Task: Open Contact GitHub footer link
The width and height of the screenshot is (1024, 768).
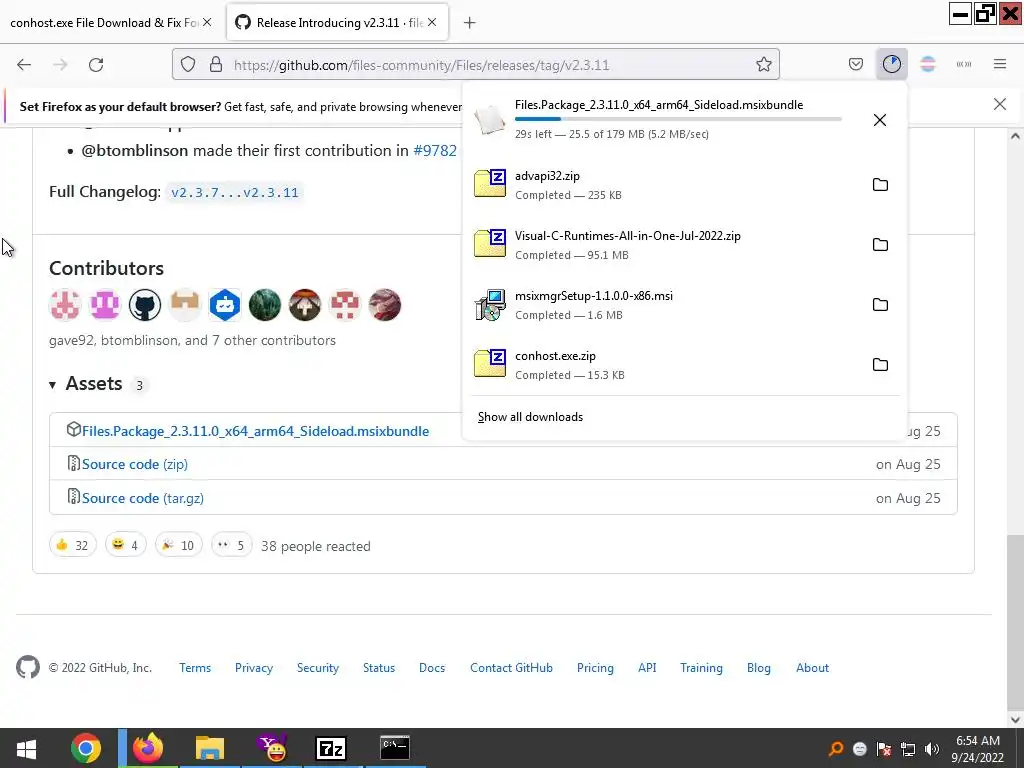Action: coord(511,668)
